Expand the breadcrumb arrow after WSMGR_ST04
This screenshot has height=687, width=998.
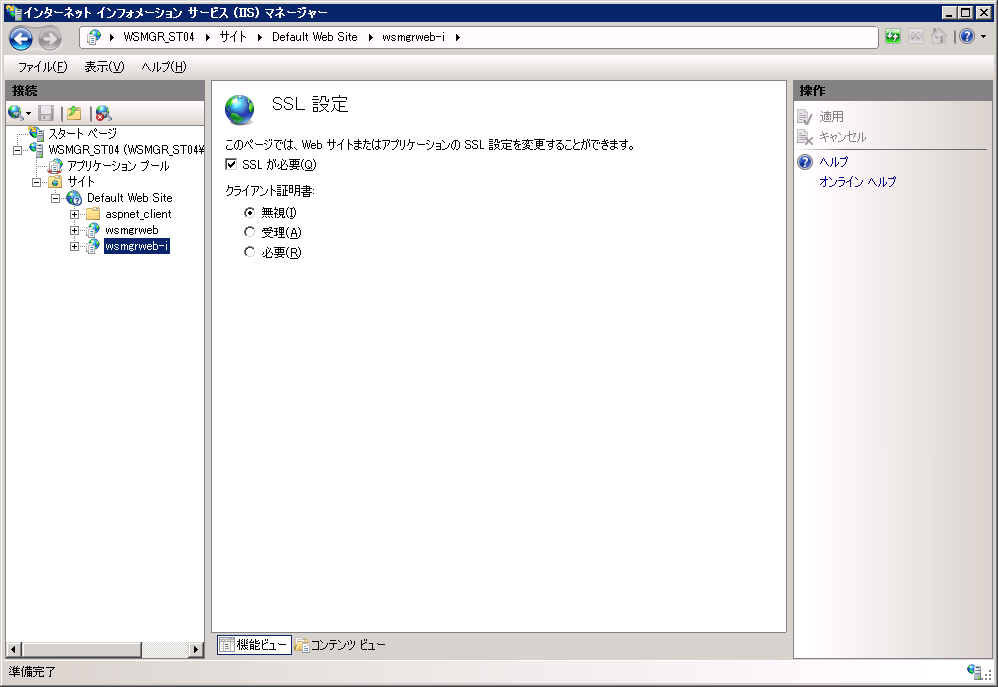pyautogui.click(x=207, y=38)
